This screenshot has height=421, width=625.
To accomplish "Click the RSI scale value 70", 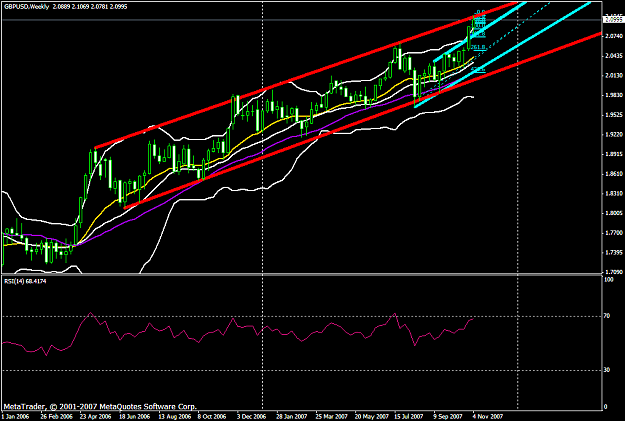I will (x=607, y=316).
